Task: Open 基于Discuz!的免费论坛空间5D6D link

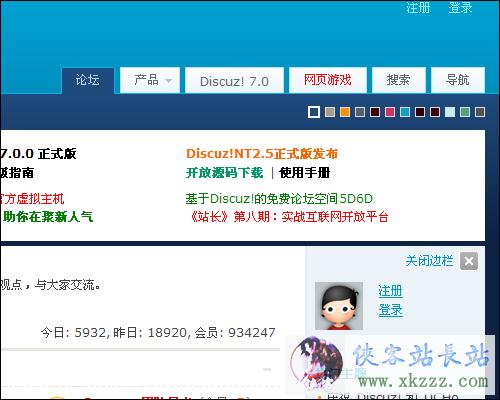Action: (x=279, y=199)
